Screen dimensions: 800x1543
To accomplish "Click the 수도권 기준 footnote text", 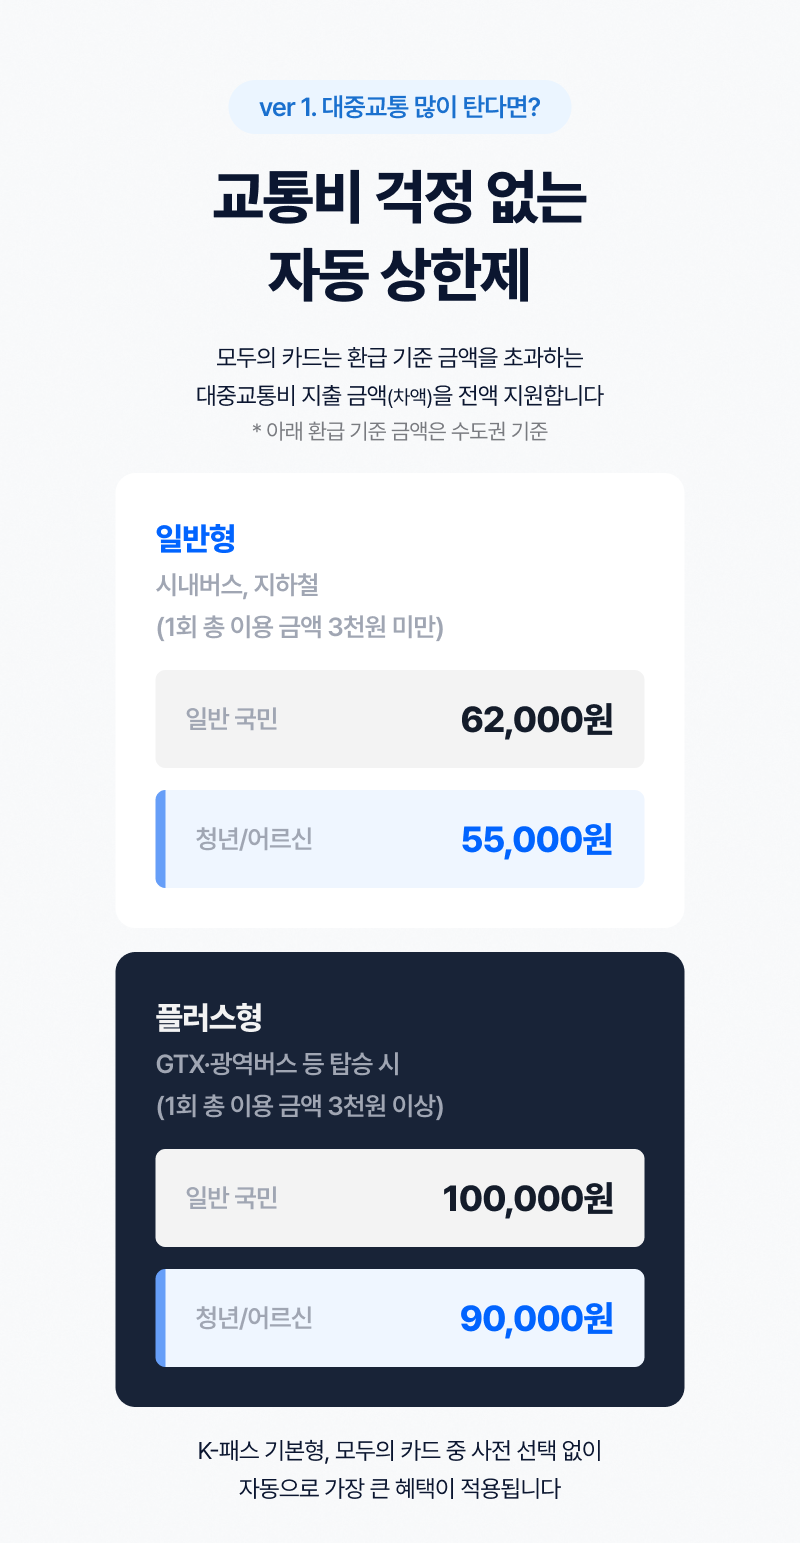I will click(399, 431).
